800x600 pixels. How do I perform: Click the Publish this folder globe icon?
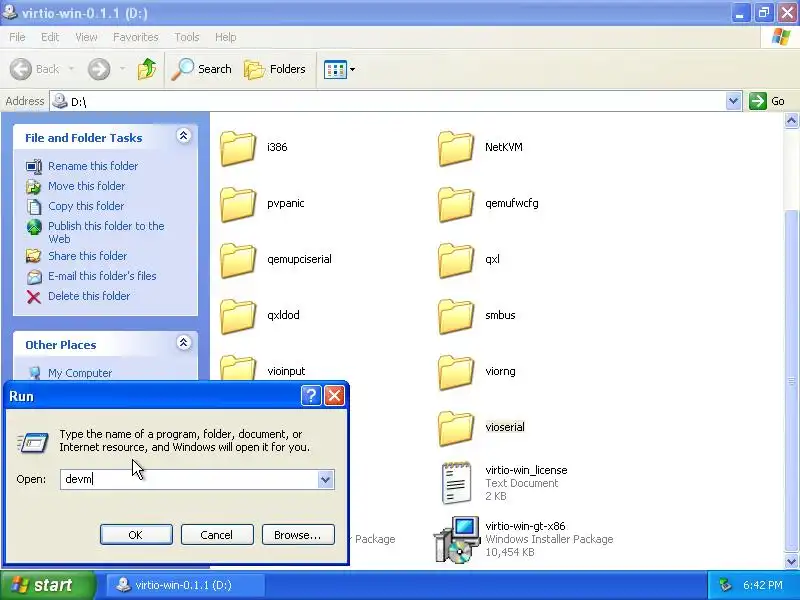pos(34,227)
